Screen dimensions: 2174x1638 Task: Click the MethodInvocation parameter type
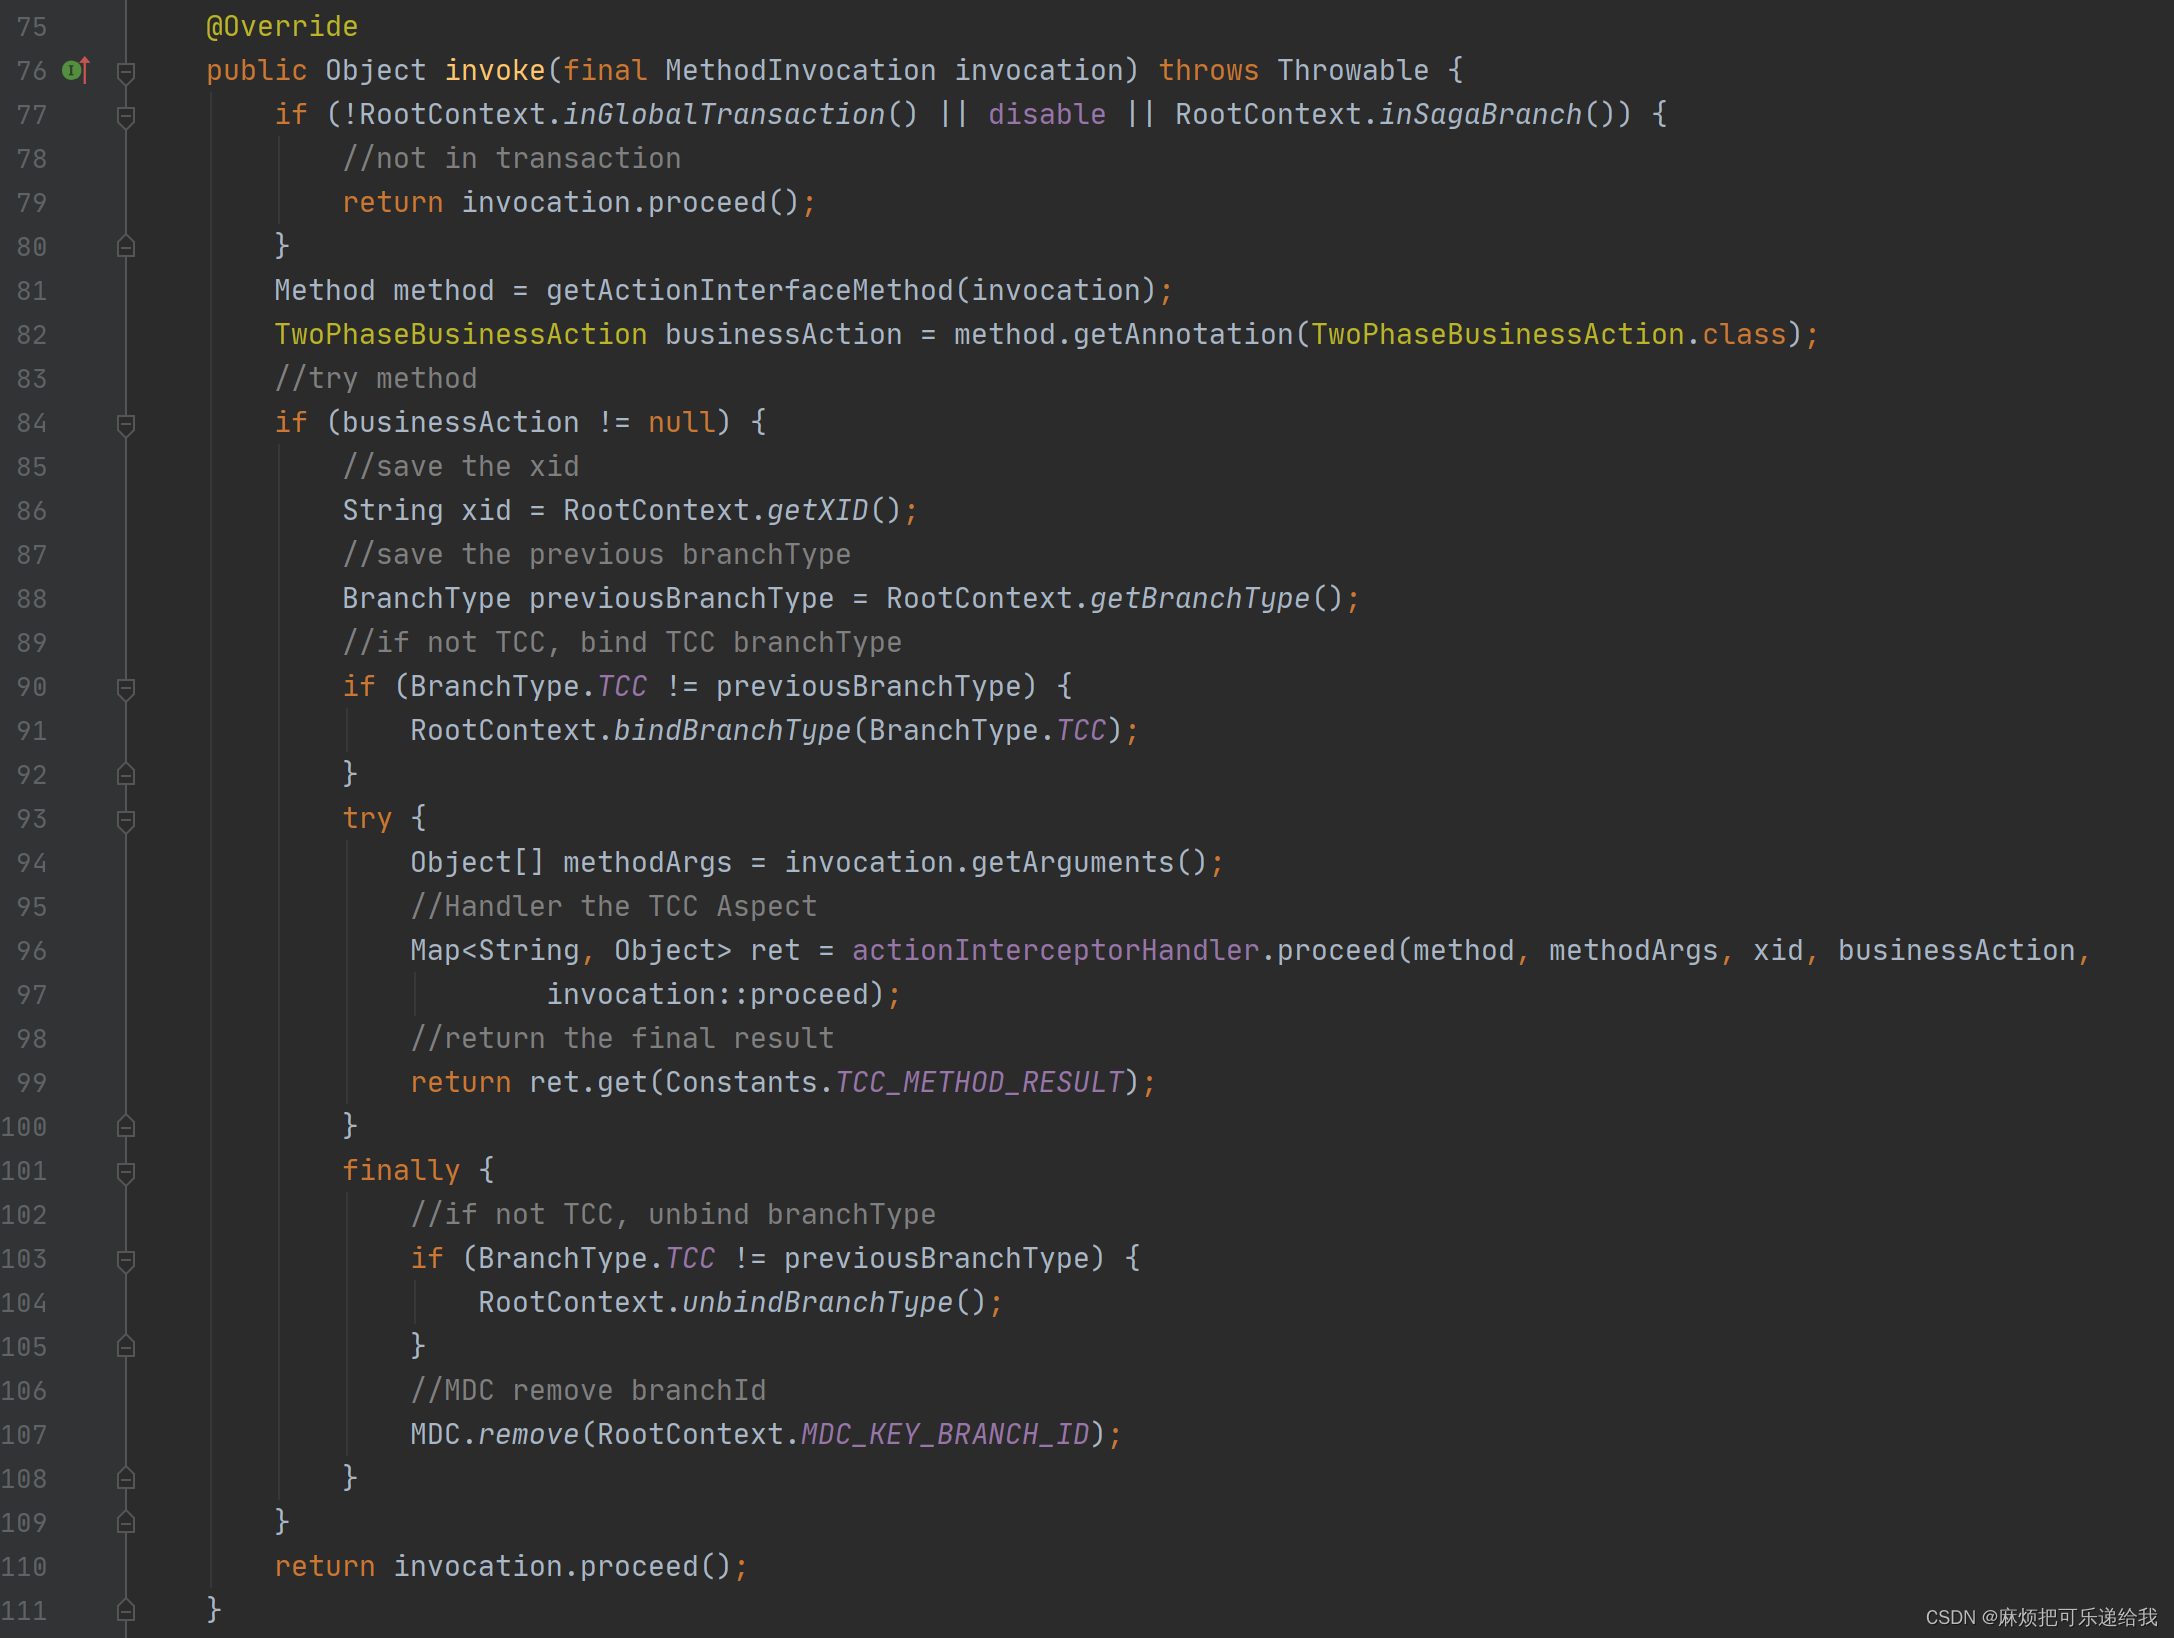click(800, 71)
